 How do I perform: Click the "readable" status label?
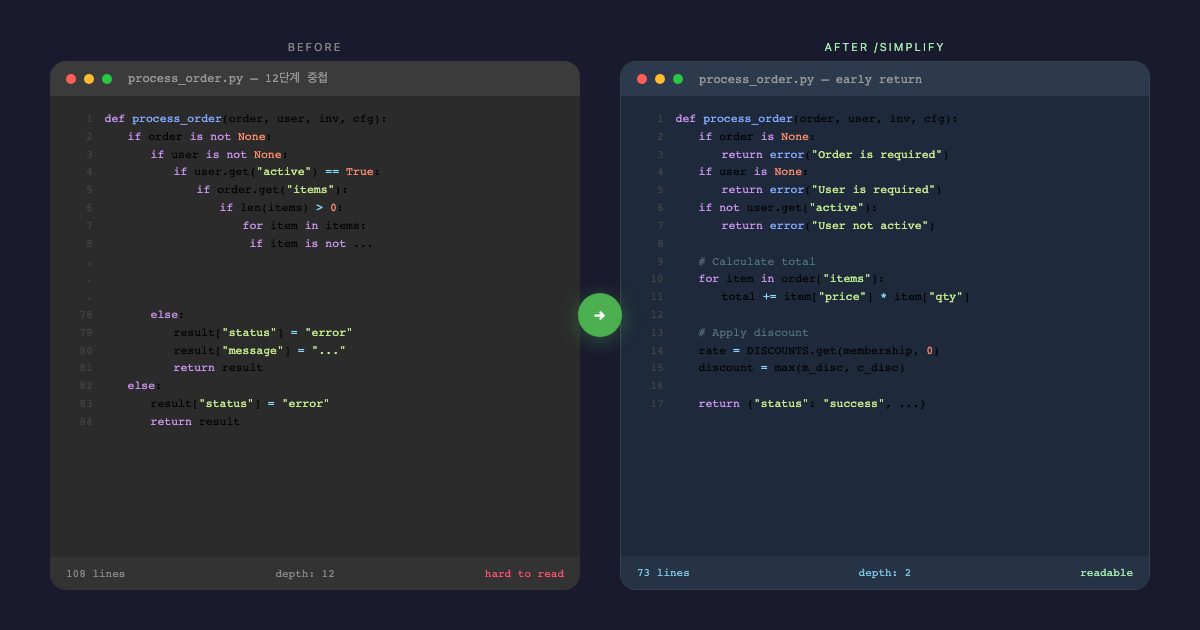(1106, 573)
